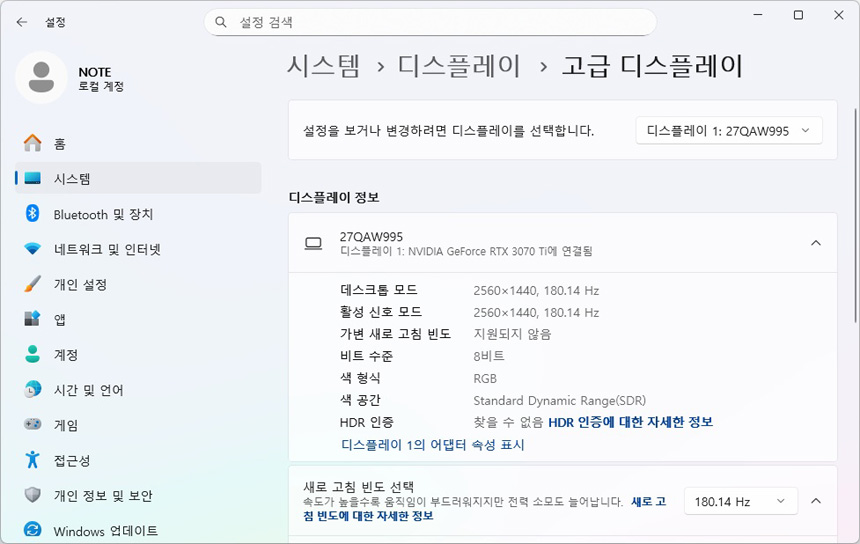The image size is (860, 544).
Task: Select 앱 in the sidebar
Action: [x=60, y=319]
